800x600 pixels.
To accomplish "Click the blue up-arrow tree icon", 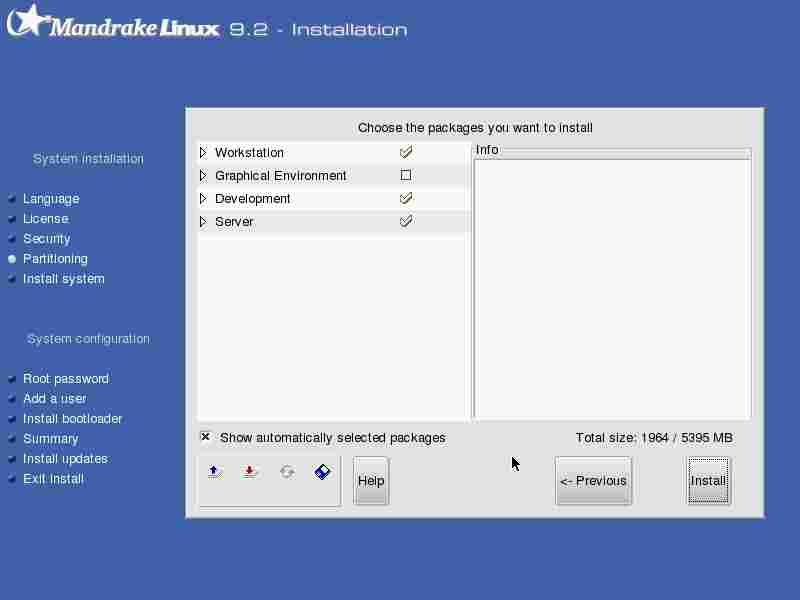I will (215, 472).
